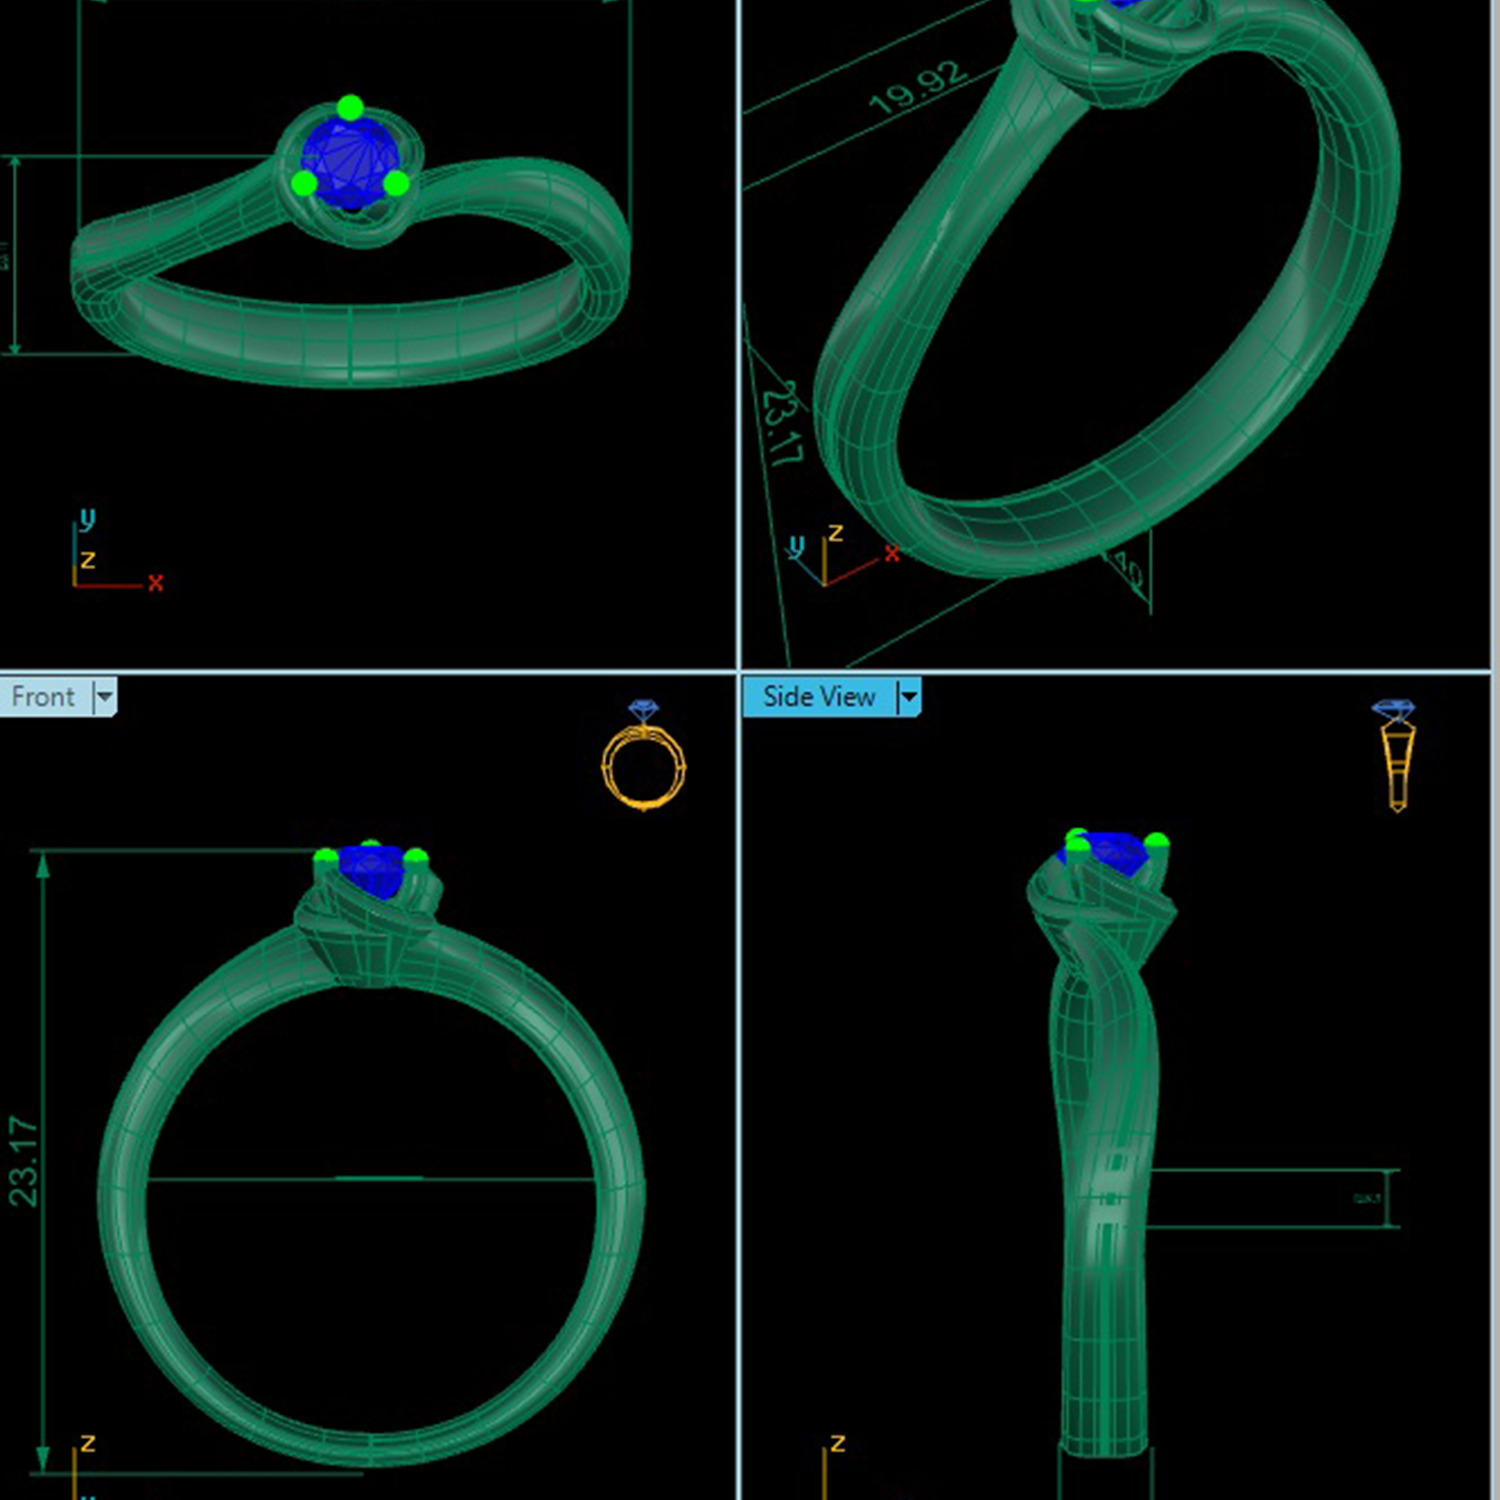Screen dimensions: 1500x1500
Task: Open the Front viewport dropdown arrow
Action: tap(105, 697)
